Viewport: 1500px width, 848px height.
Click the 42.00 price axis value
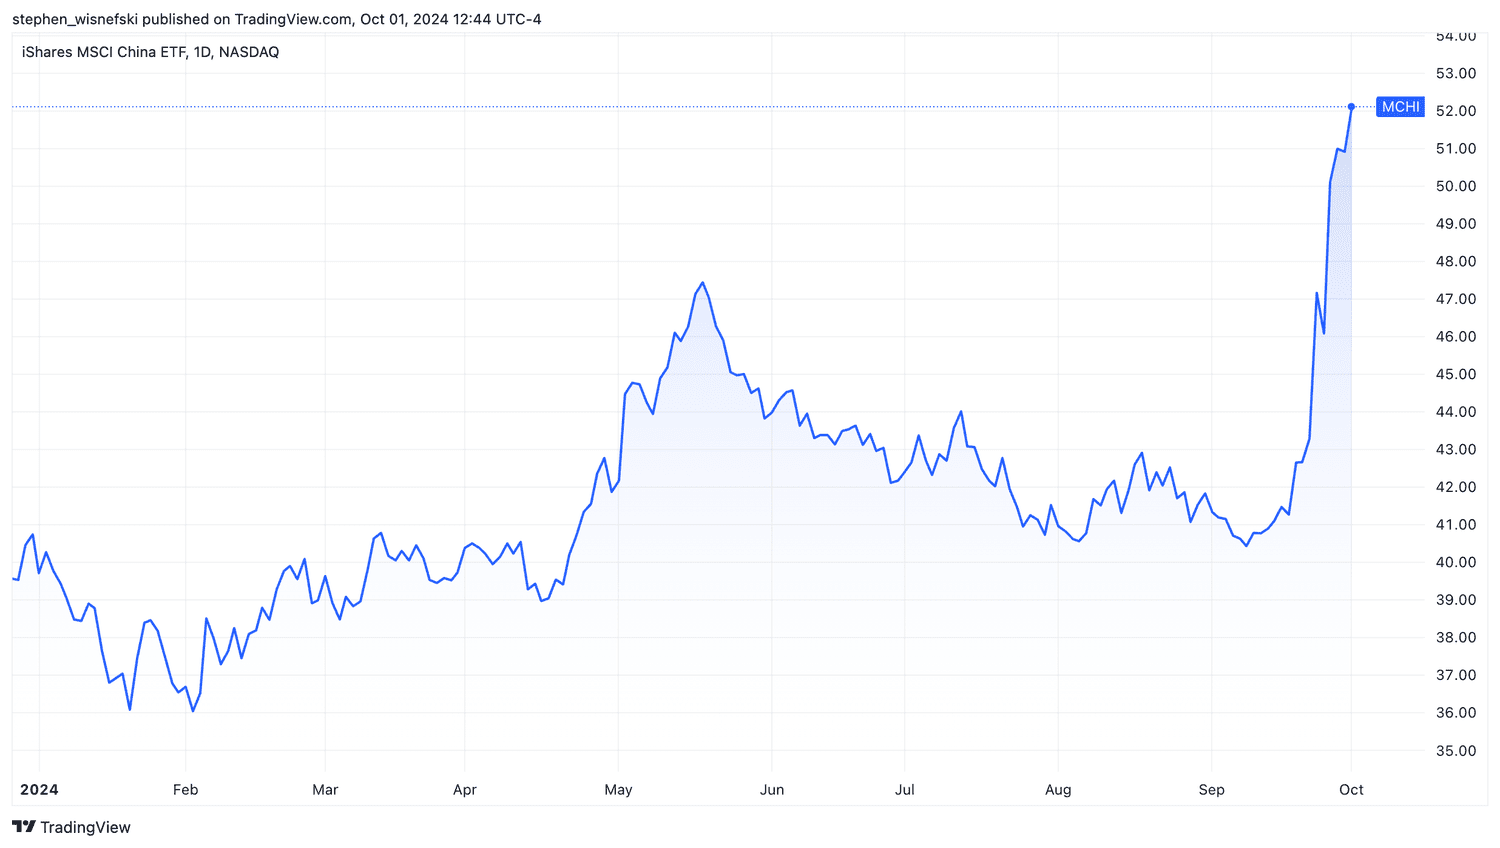coord(1456,487)
